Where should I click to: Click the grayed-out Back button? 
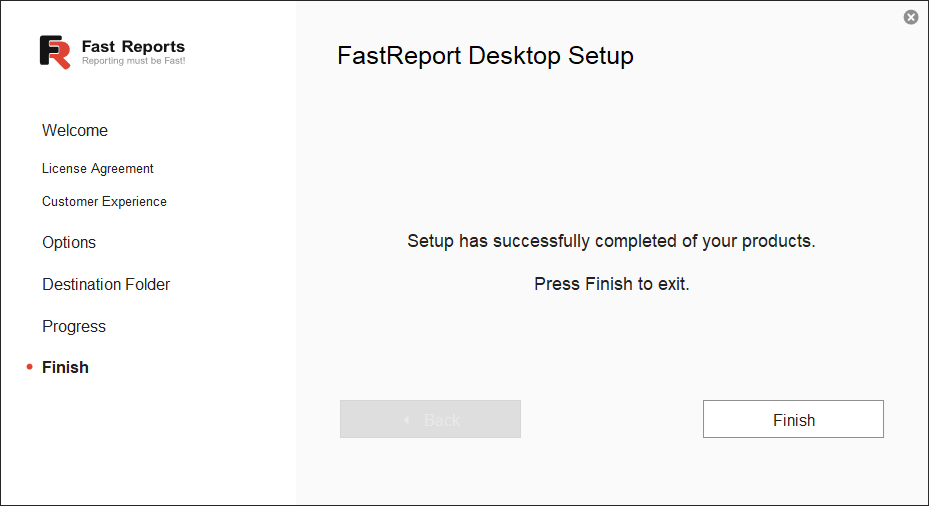click(430, 420)
